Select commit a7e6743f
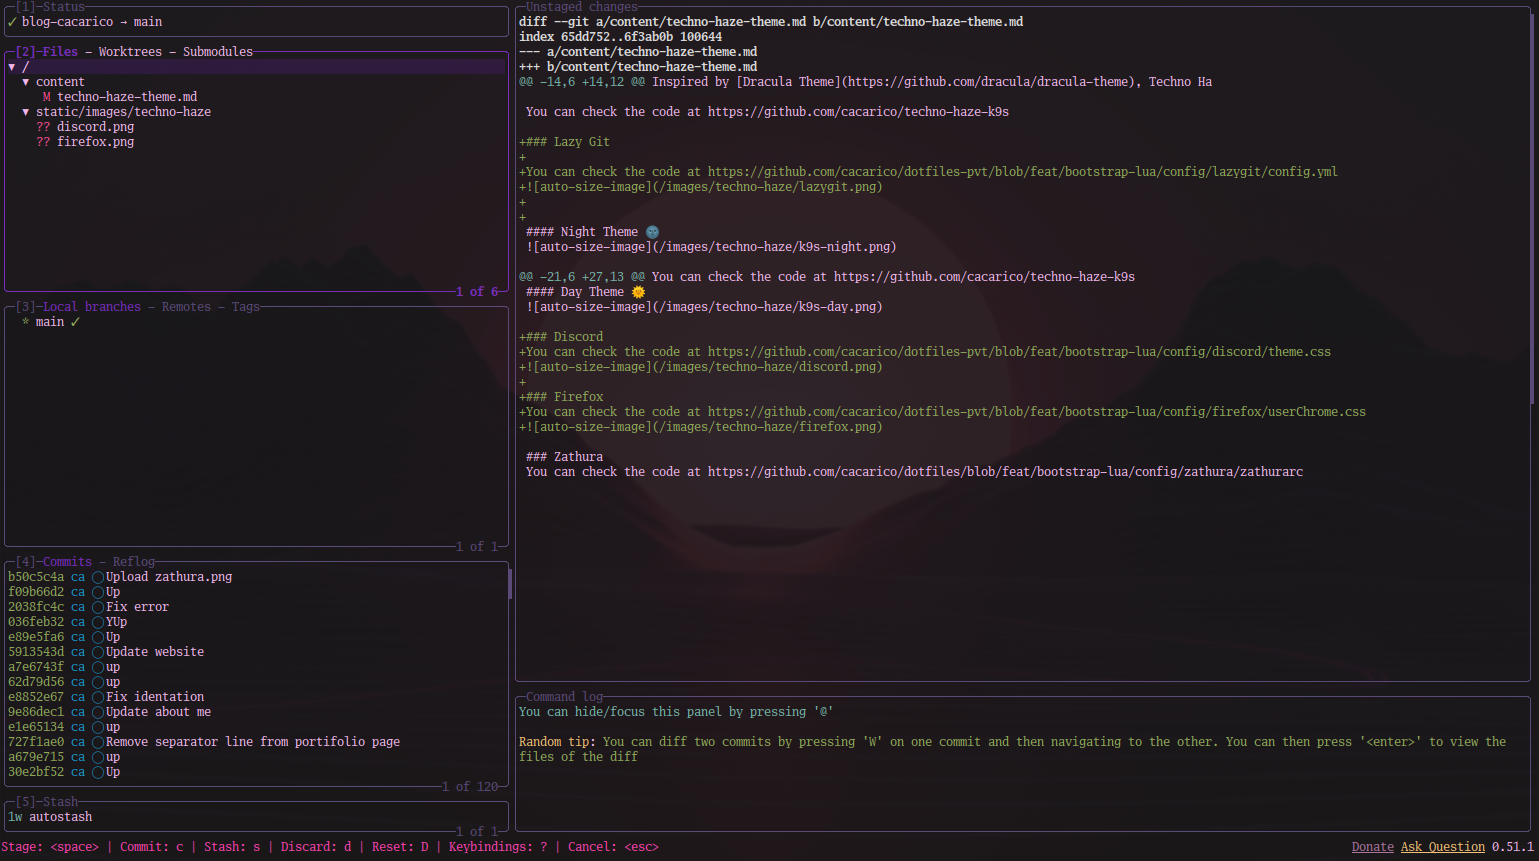The image size is (1539, 861). [256, 667]
